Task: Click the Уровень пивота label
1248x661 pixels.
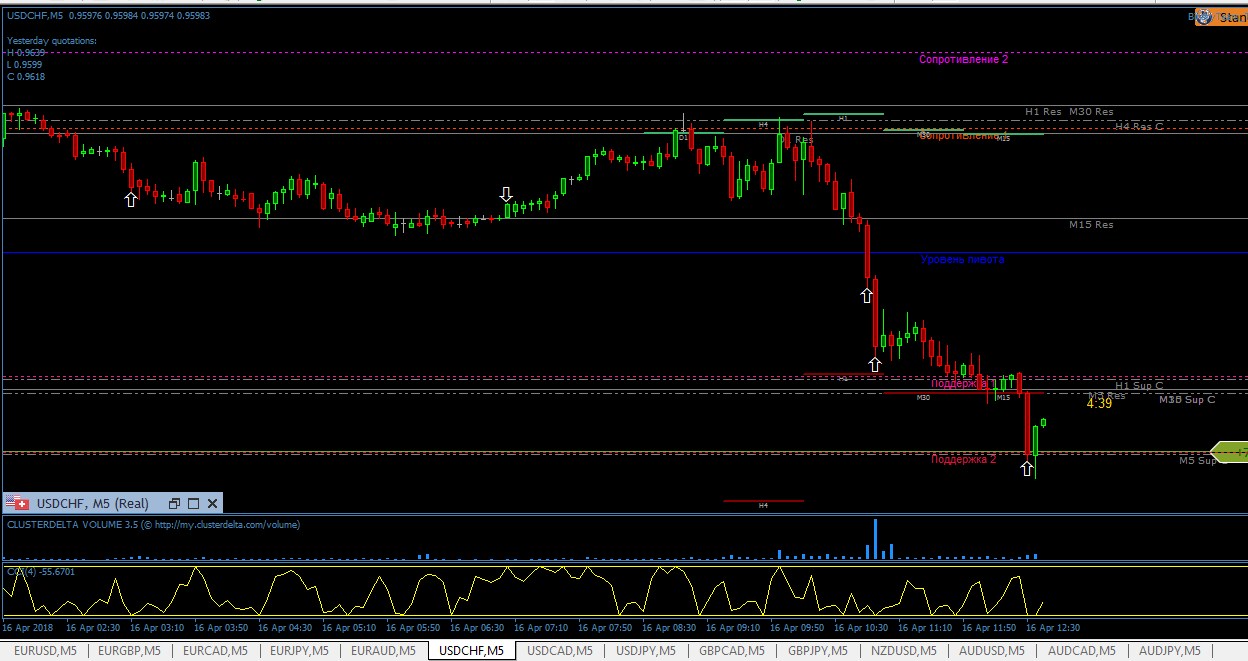Action: [962, 260]
